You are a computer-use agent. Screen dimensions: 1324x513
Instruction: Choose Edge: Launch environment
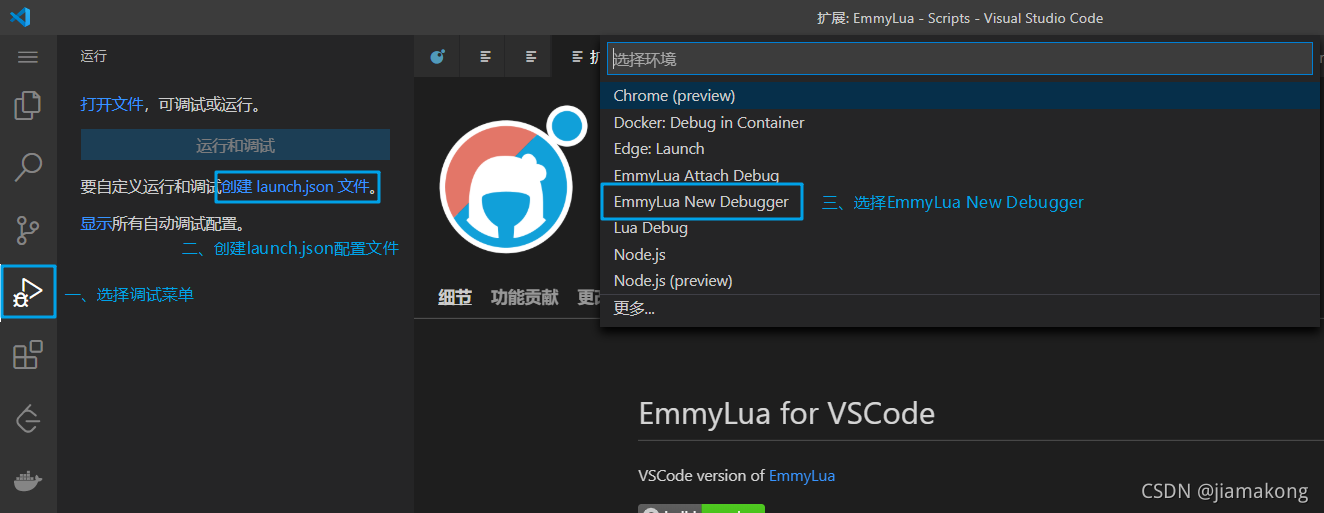click(960, 148)
